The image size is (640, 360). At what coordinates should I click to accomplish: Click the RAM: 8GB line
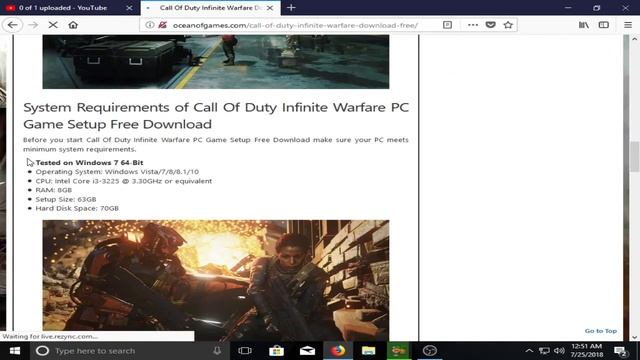(53, 190)
